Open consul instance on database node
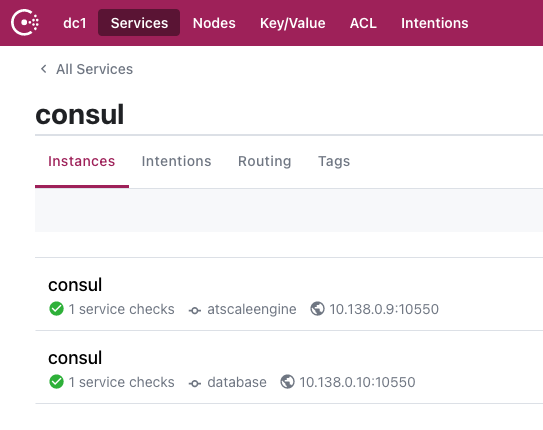 tap(75, 358)
